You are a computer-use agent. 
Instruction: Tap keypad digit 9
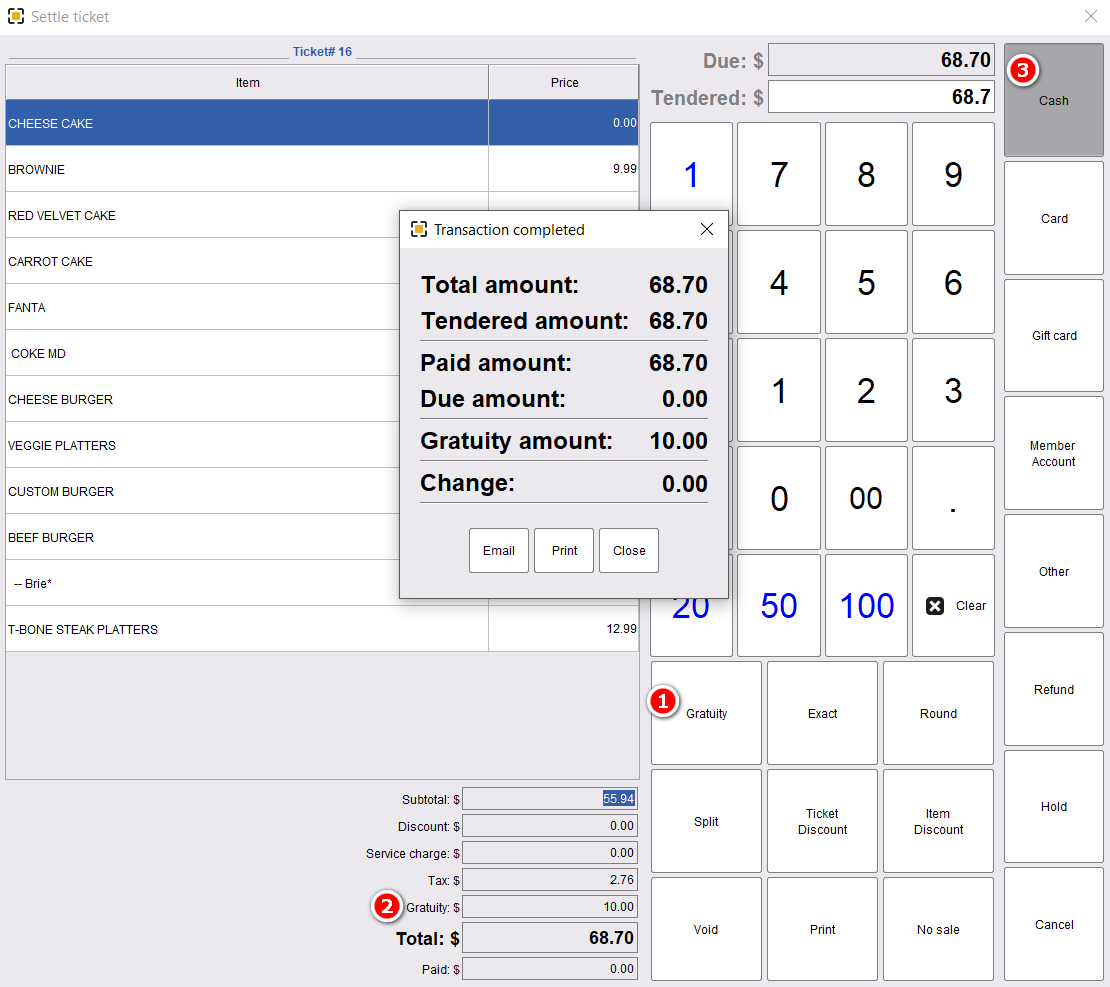pos(953,174)
